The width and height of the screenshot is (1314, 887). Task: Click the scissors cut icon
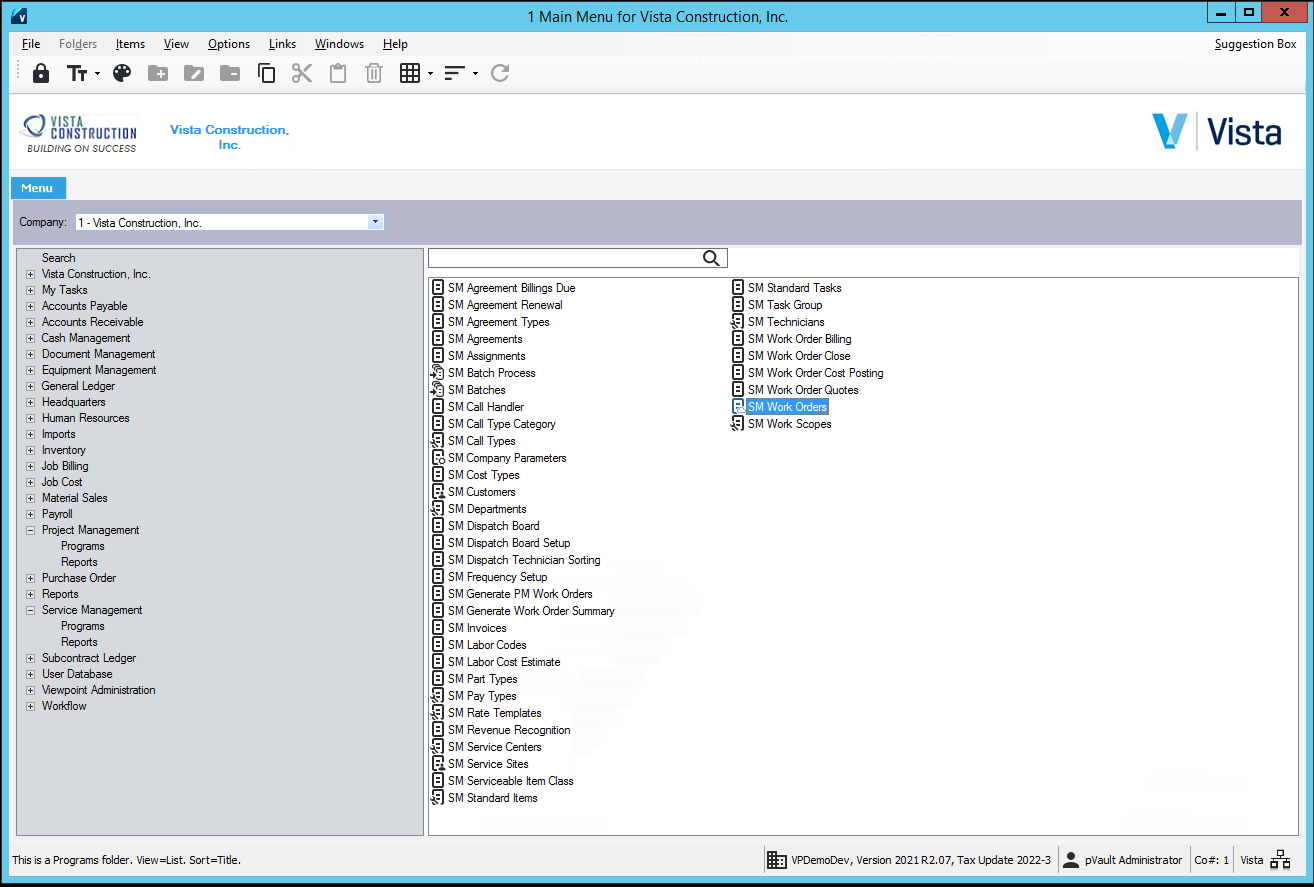click(302, 73)
